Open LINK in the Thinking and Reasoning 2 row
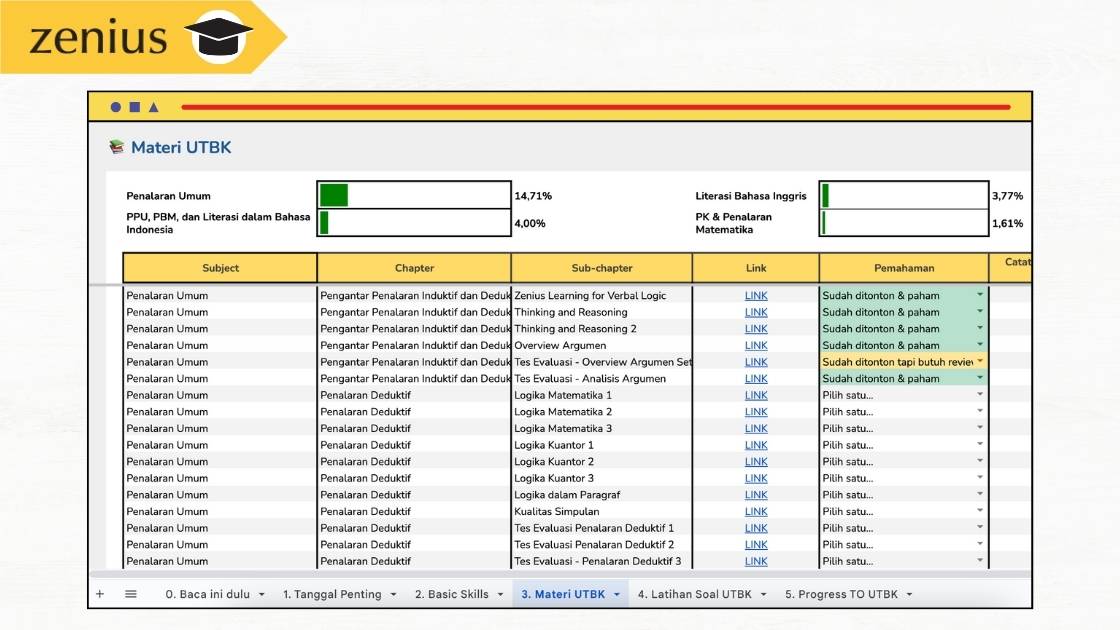The width and height of the screenshot is (1120, 630). (x=756, y=329)
